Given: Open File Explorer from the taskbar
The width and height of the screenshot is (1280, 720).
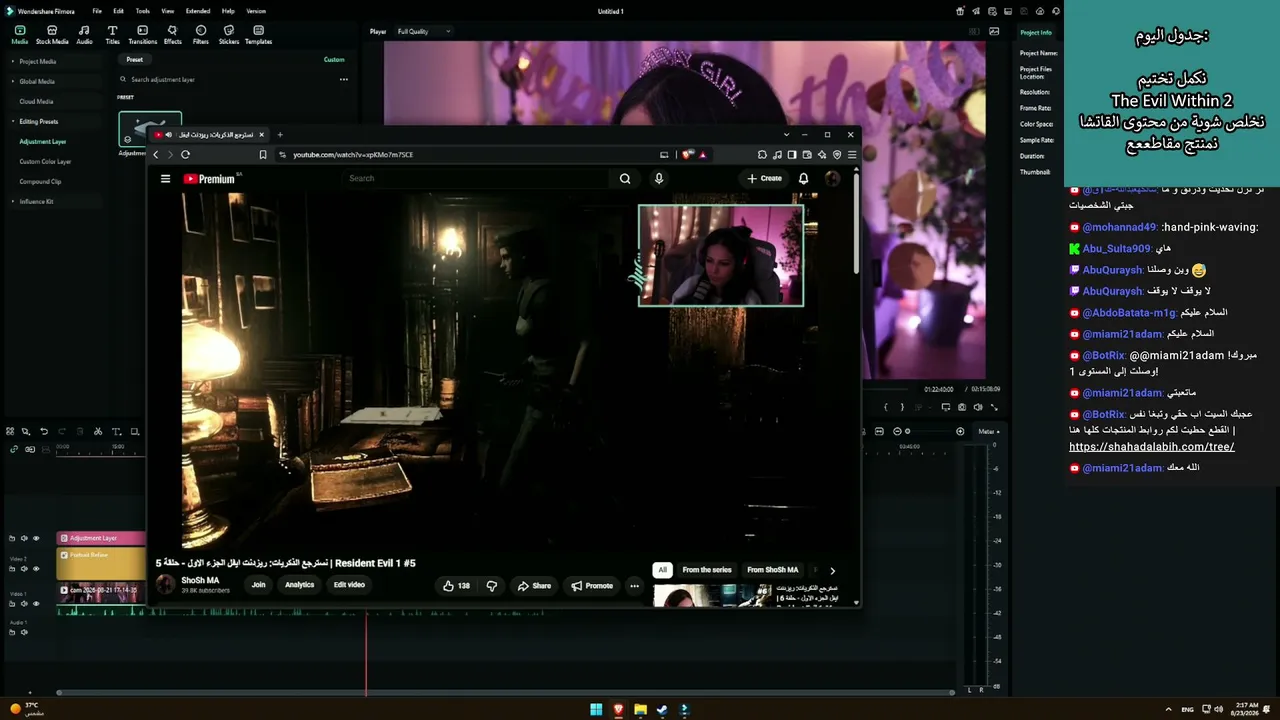Looking at the screenshot, I should tap(640, 710).
